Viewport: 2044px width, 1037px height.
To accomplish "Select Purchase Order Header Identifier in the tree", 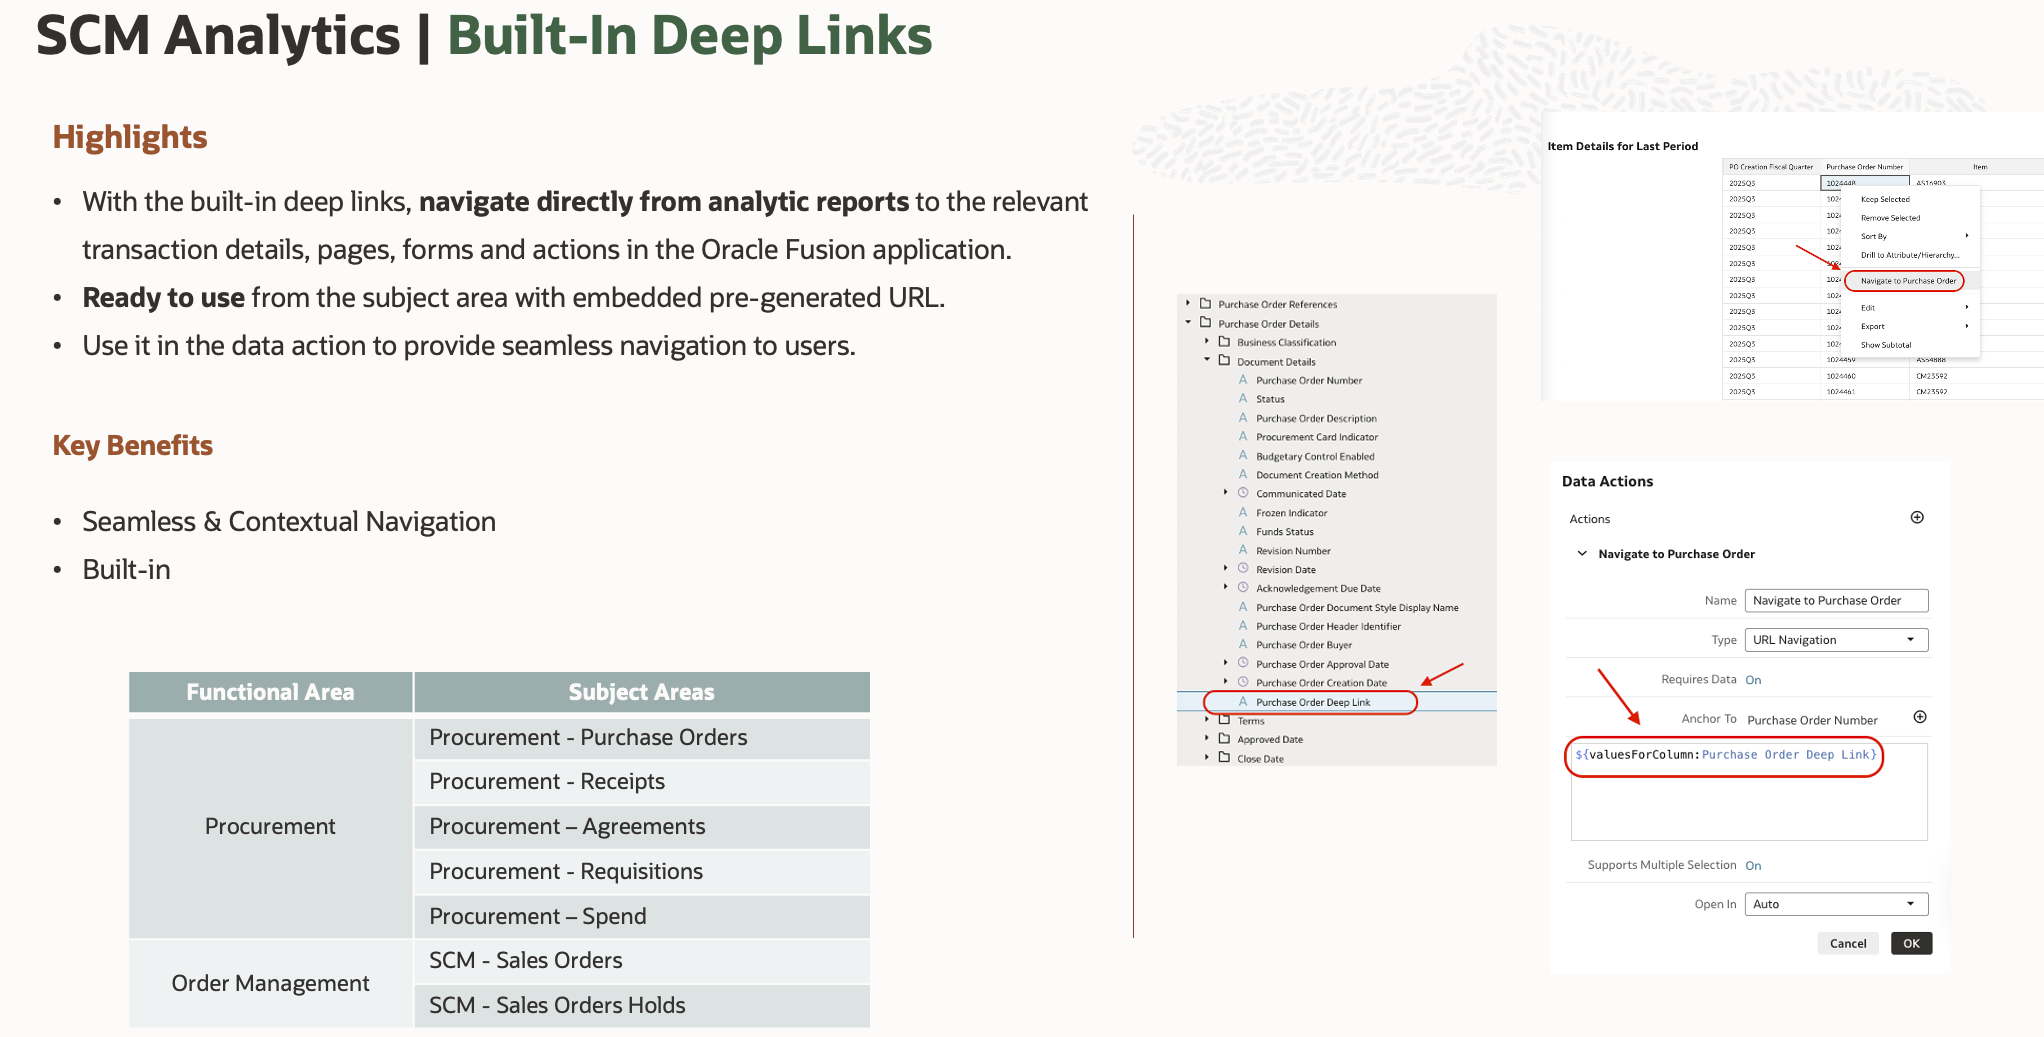I will (1328, 626).
